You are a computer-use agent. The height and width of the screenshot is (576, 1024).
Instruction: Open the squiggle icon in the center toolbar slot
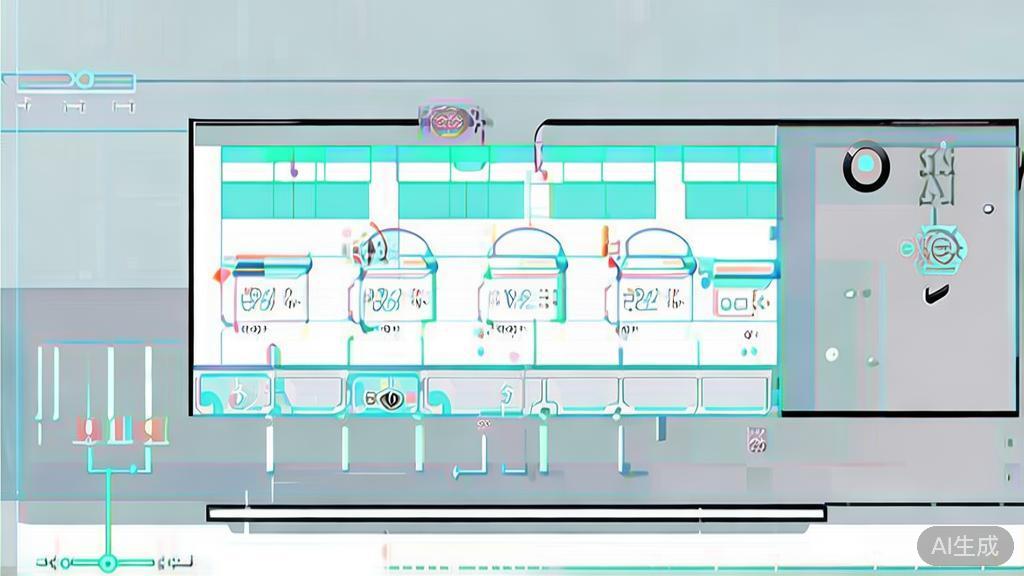coord(505,395)
